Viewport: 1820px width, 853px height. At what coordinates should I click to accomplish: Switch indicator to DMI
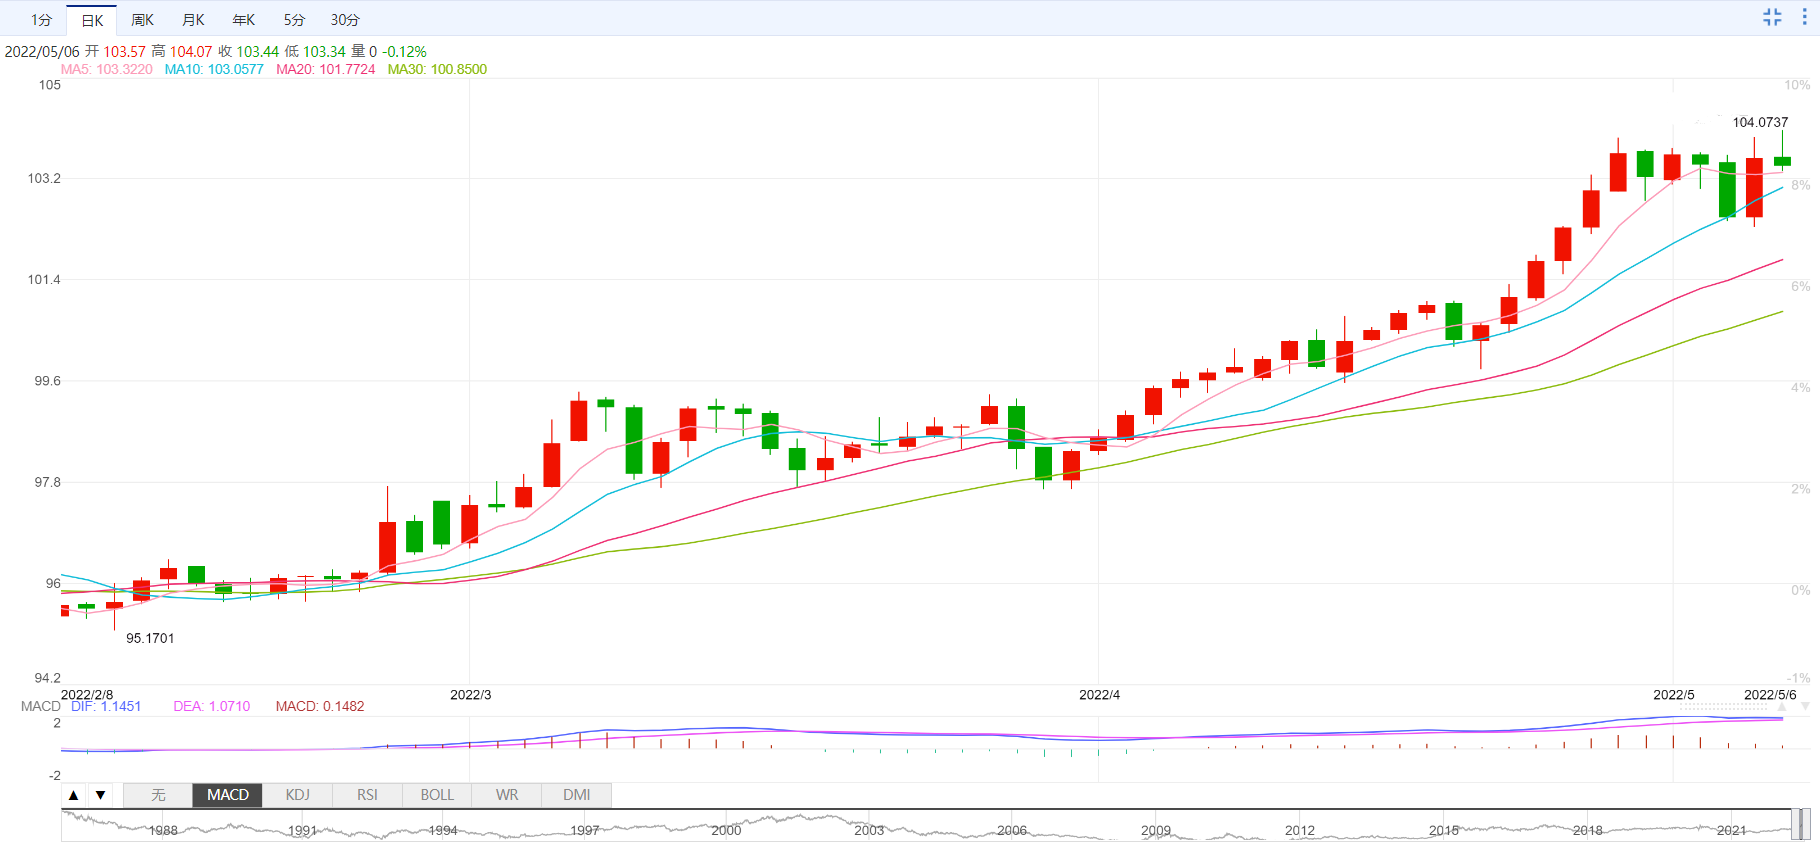(x=576, y=795)
